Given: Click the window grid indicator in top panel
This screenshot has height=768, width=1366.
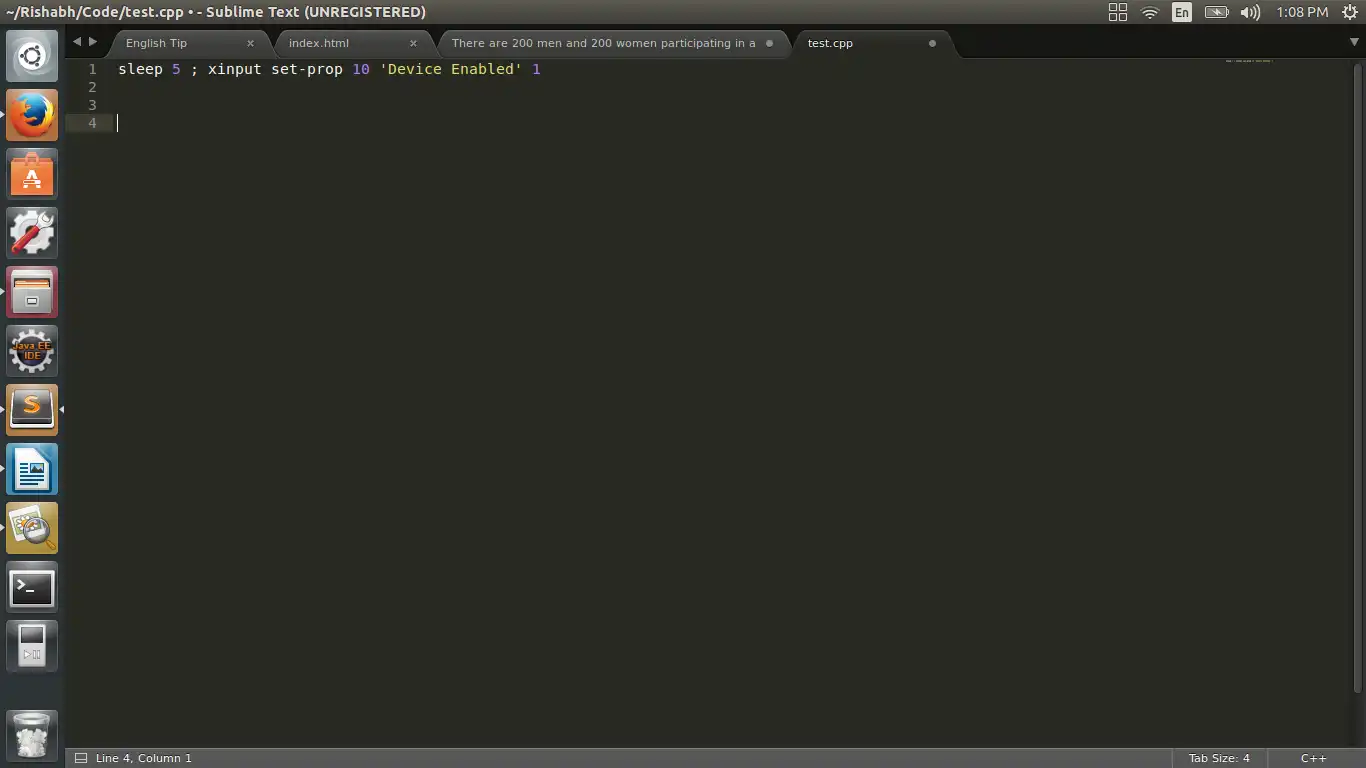Looking at the screenshot, I should (1118, 12).
